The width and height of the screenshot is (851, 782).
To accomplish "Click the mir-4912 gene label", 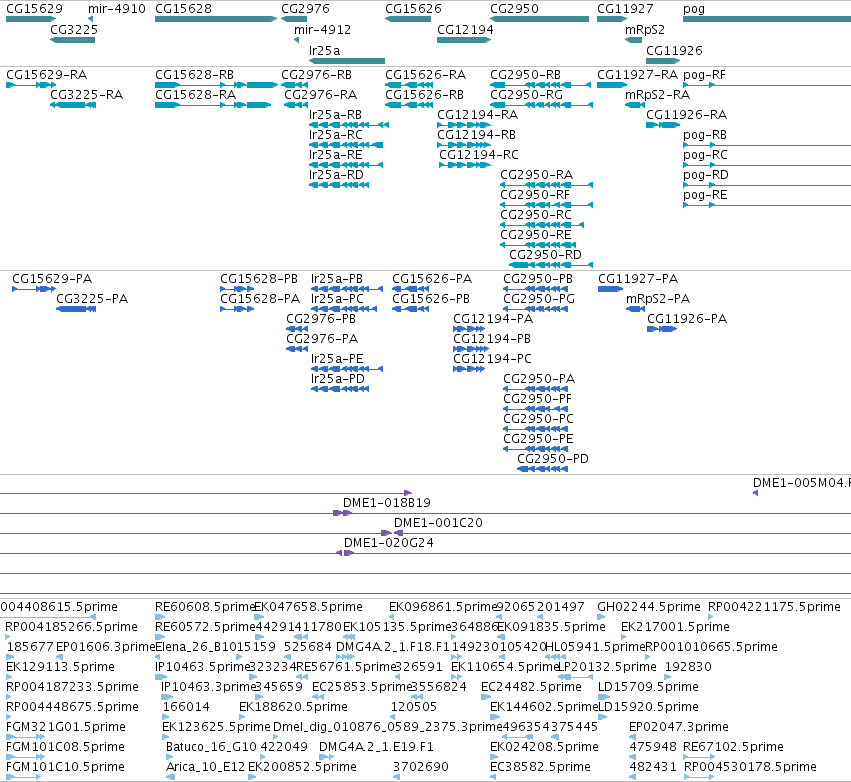I will [322, 29].
